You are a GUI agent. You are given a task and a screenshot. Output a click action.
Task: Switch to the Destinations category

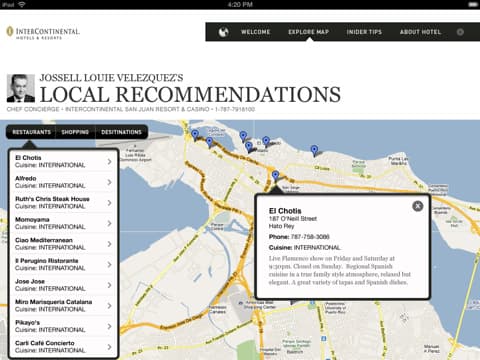point(121,132)
